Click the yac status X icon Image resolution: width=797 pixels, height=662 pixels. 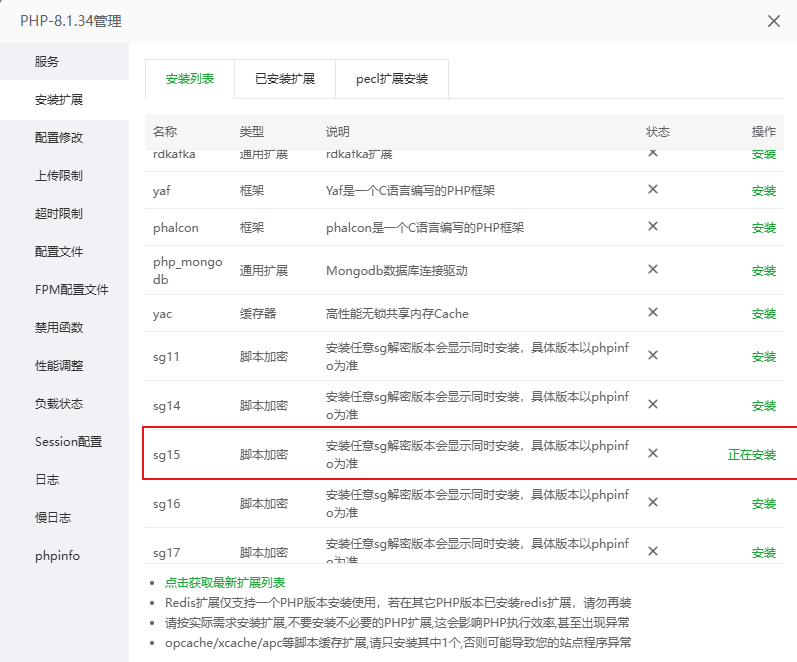(x=653, y=312)
